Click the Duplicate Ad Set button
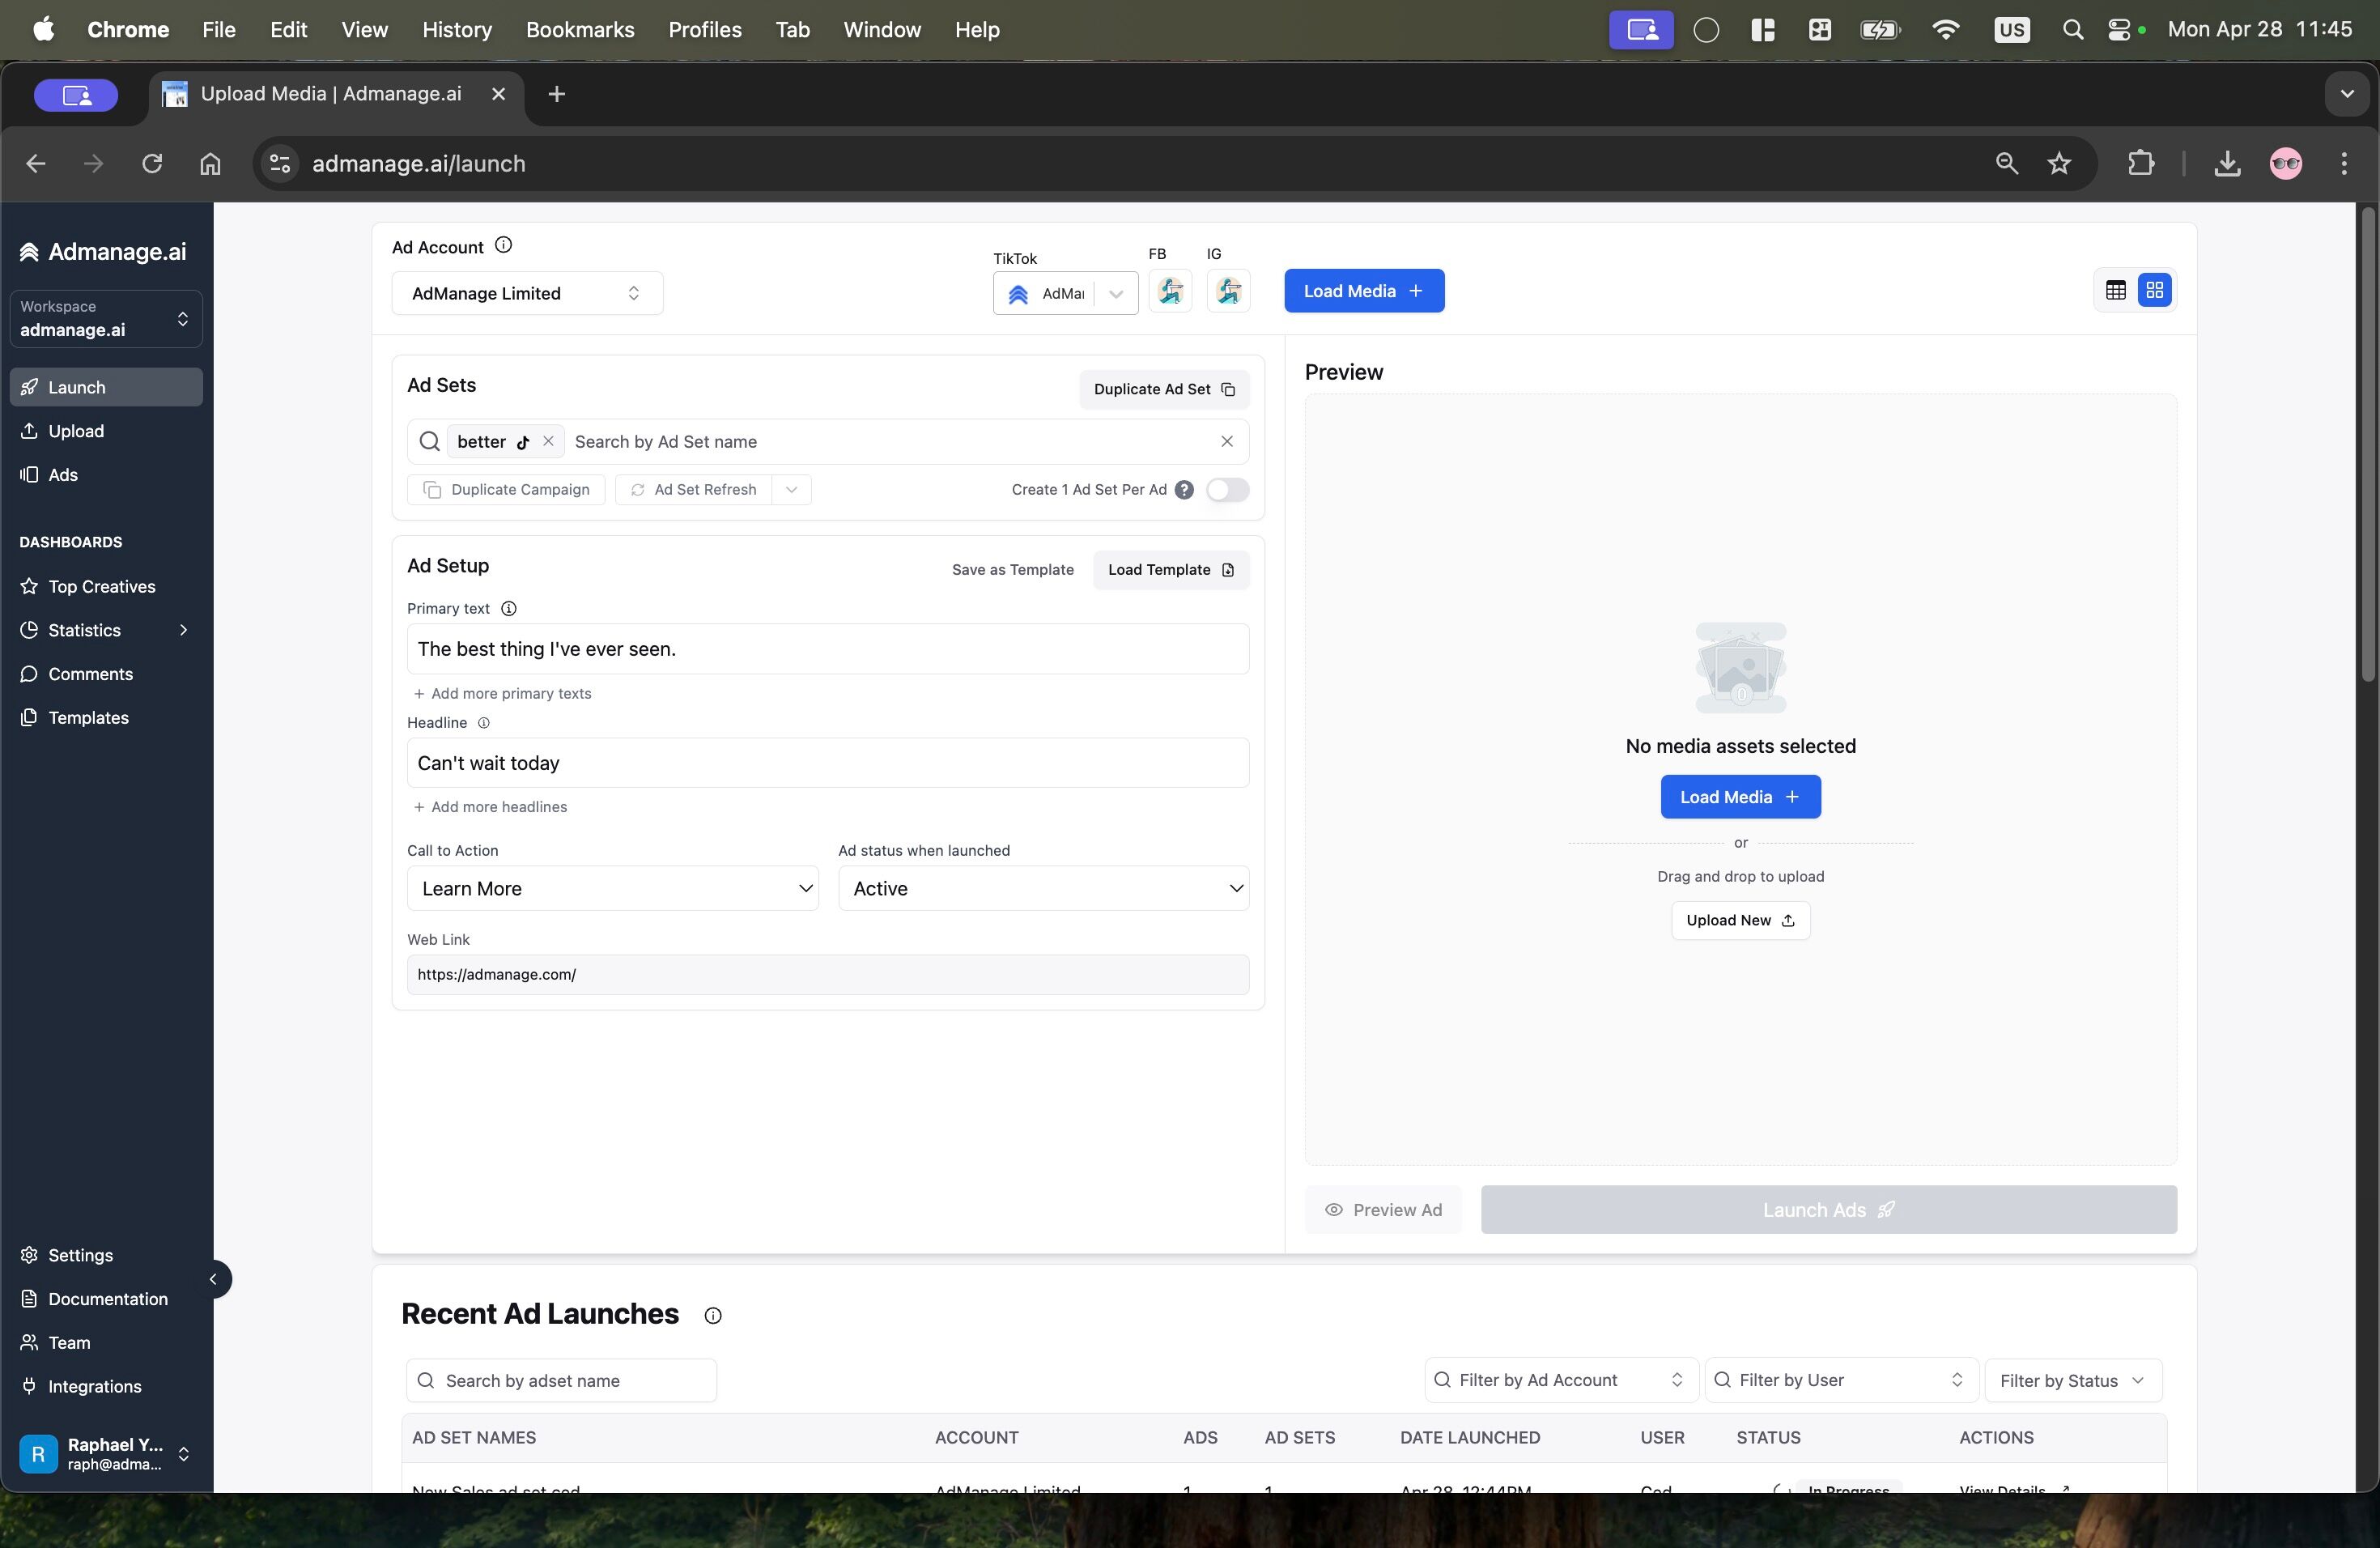Screen dimensions: 2380x1548 tap(1164, 389)
